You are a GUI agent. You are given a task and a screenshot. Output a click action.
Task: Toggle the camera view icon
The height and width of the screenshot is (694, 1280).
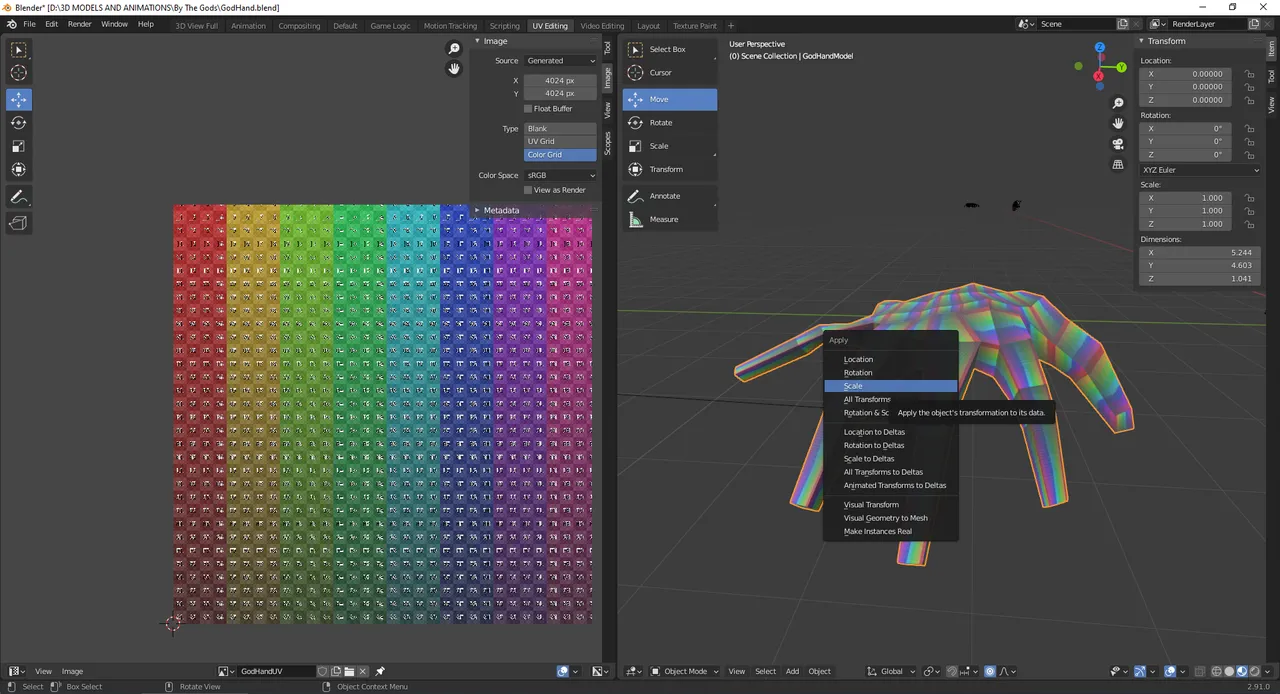pyautogui.click(x=1118, y=144)
